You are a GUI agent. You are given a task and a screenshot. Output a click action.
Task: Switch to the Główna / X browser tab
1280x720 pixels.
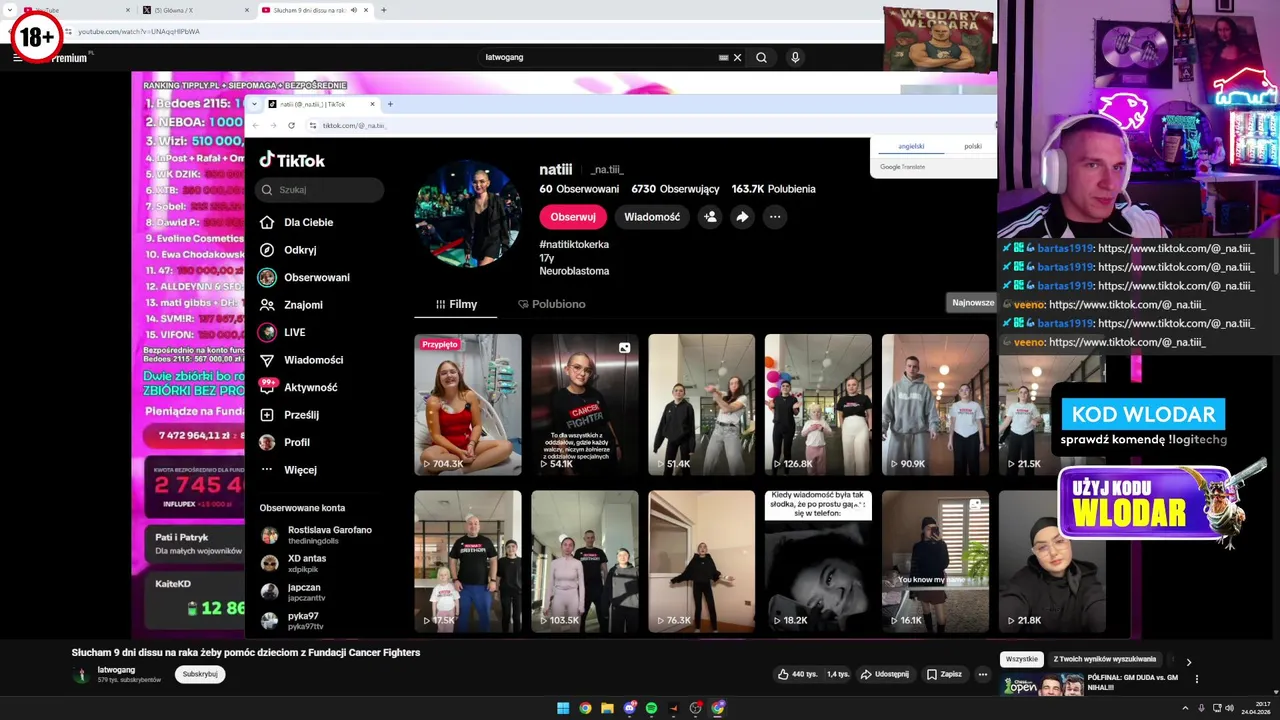[x=195, y=10]
